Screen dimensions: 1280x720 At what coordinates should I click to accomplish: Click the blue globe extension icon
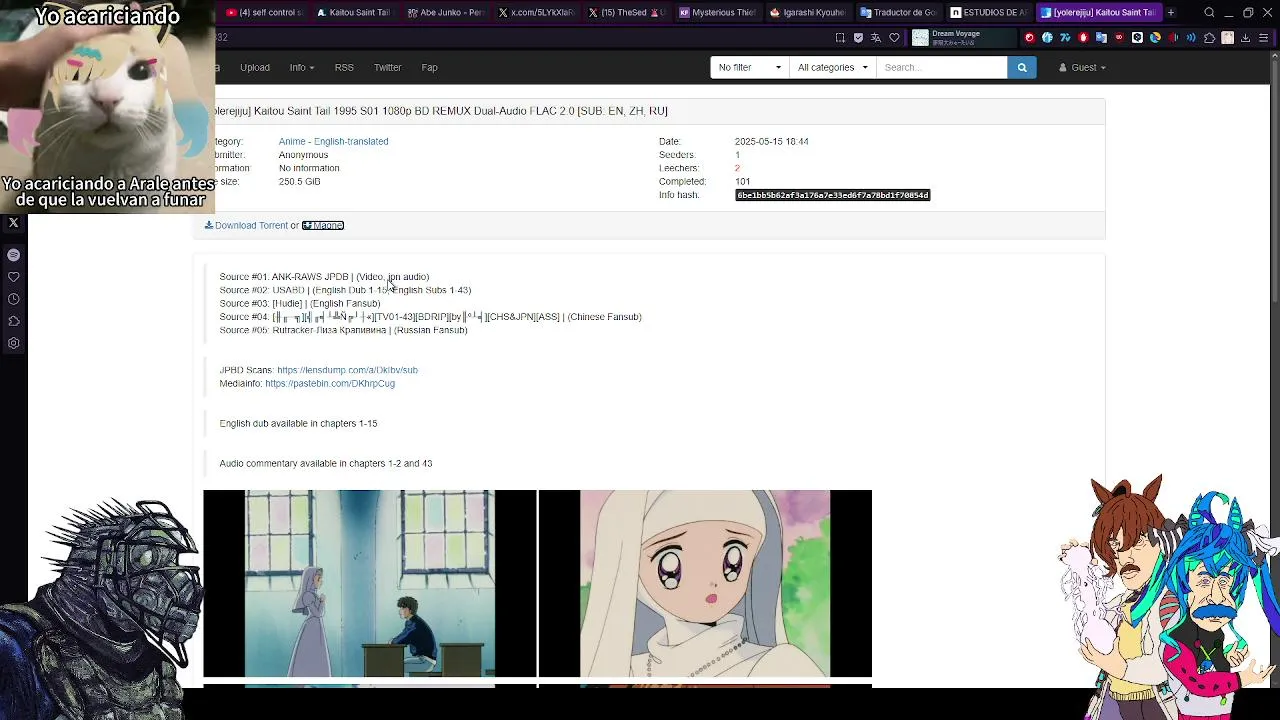coord(1047,38)
